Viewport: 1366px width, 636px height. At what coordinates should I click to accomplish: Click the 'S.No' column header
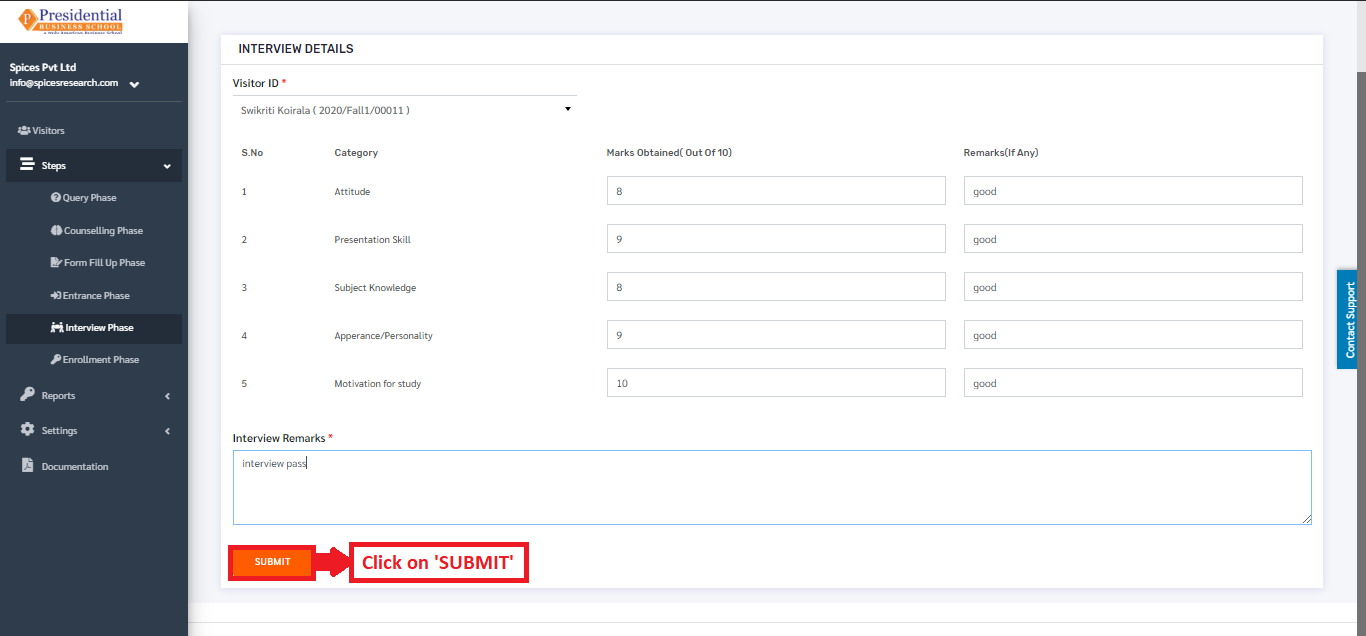click(252, 153)
